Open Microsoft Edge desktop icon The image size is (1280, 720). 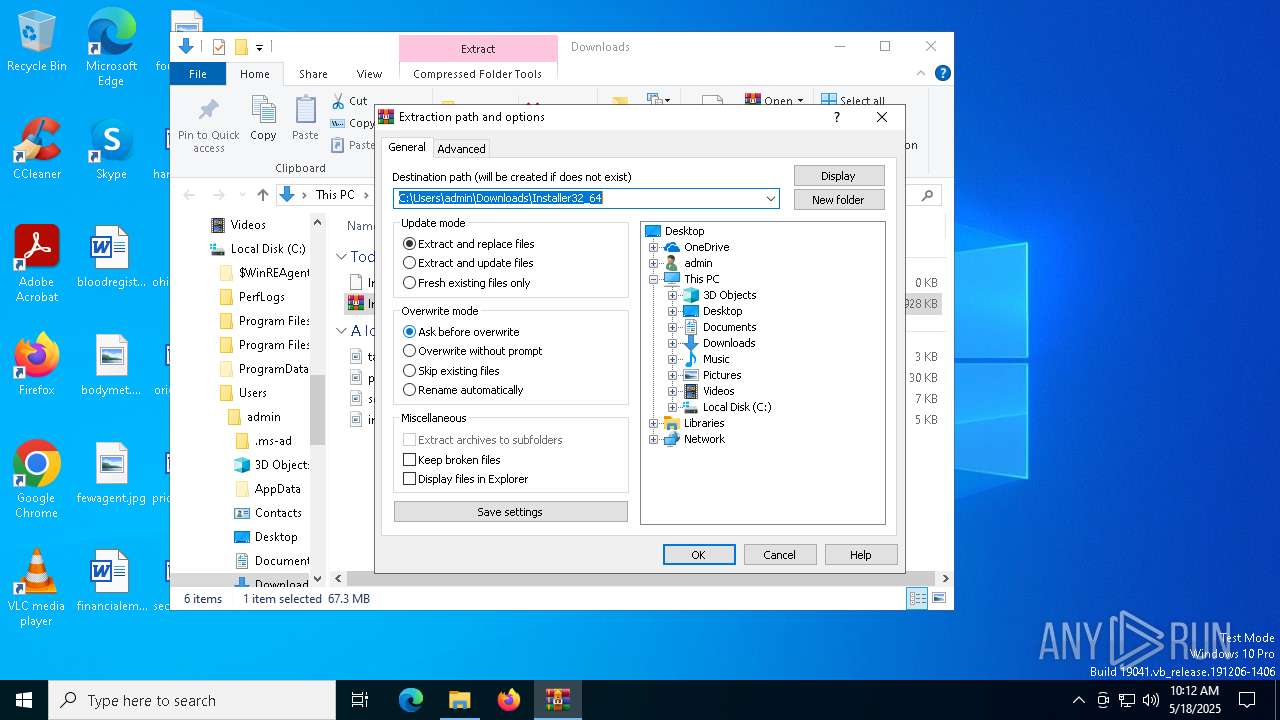click(111, 47)
